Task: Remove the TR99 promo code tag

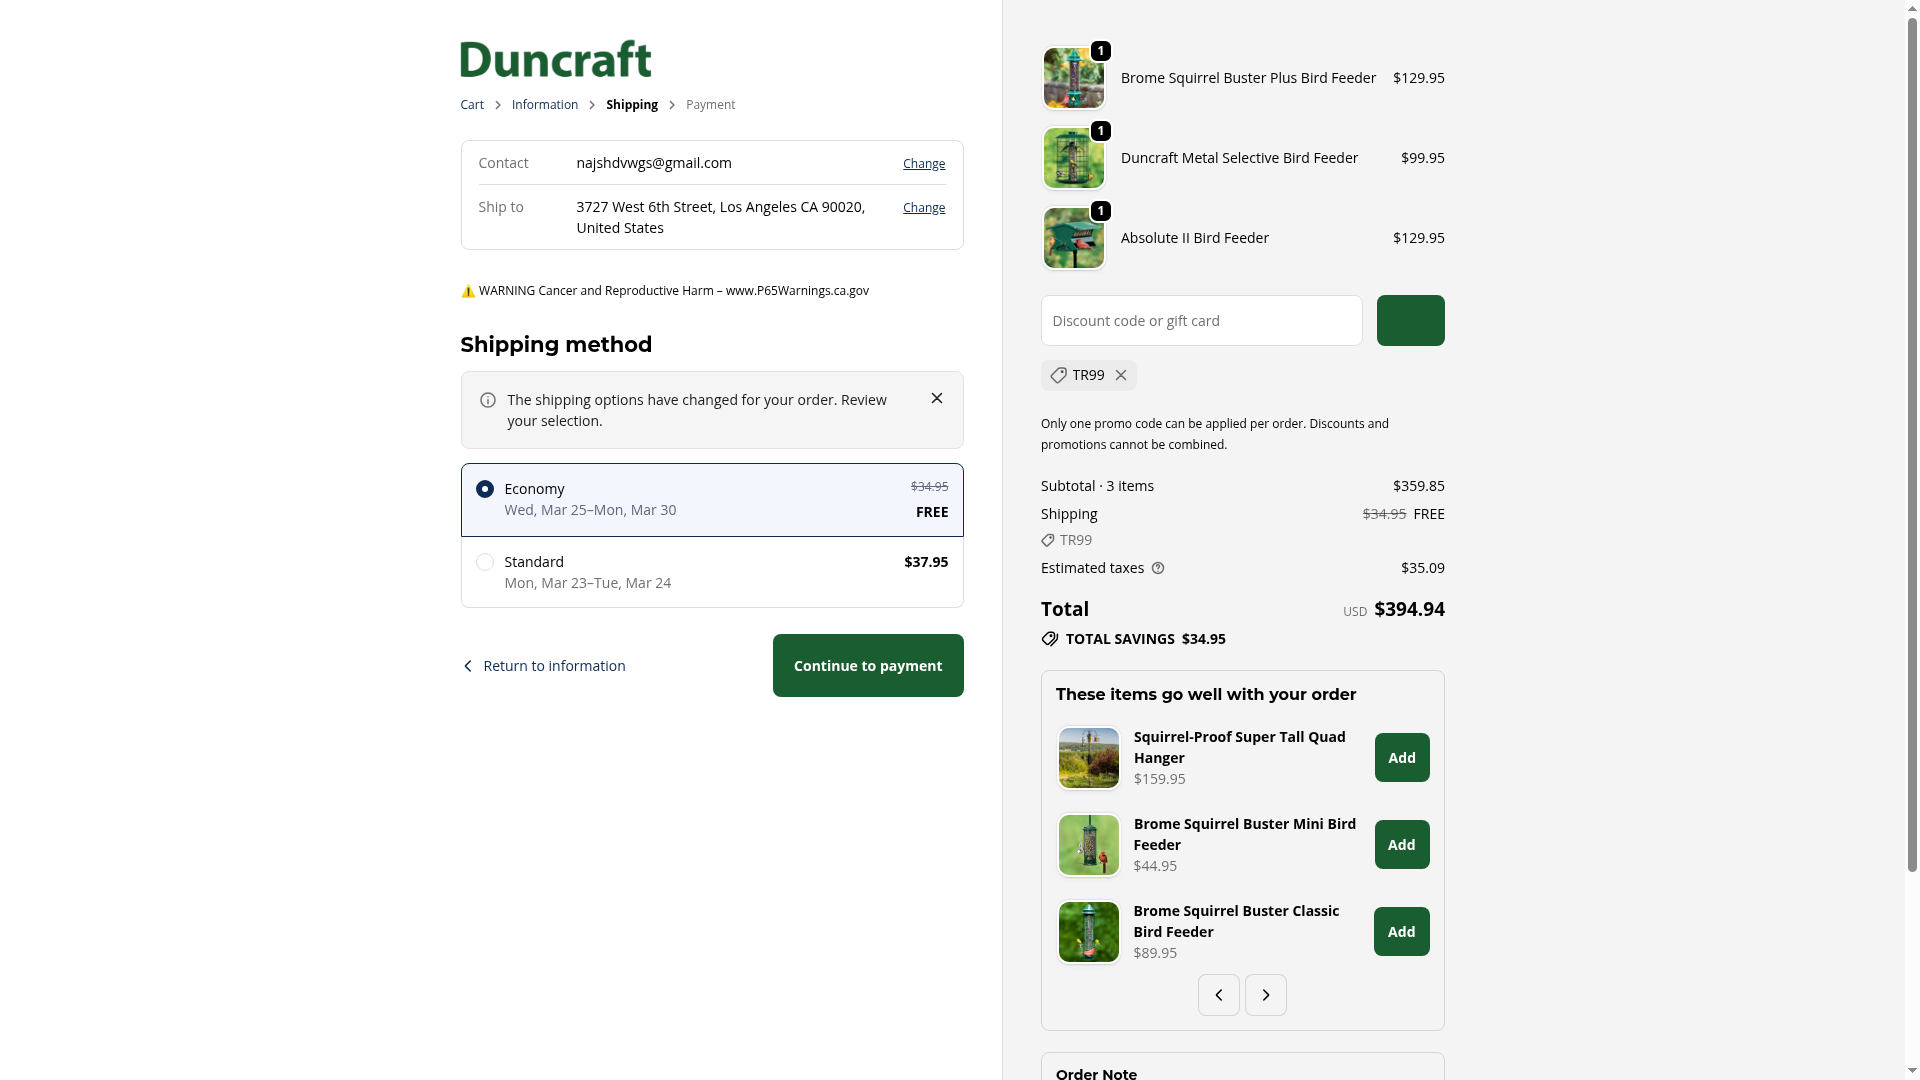Action: pyautogui.click(x=1121, y=375)
